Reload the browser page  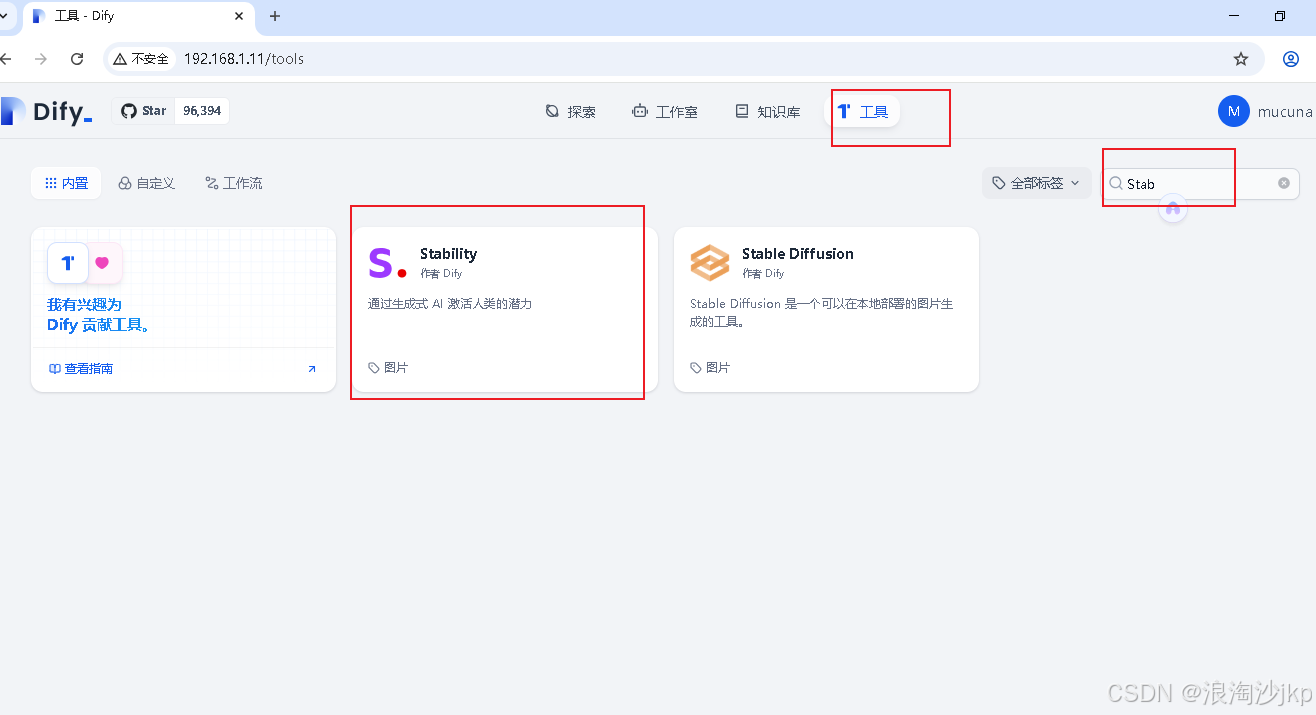(77, 59)
